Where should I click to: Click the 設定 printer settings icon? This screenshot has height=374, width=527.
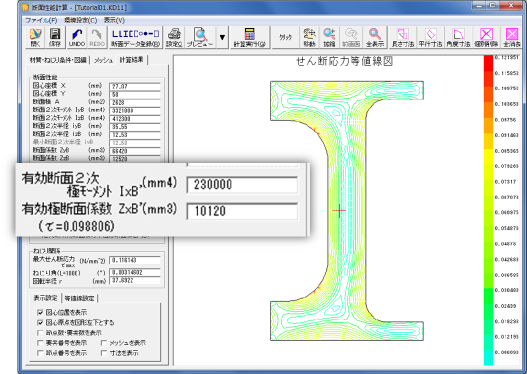pyautogui.click(x=174, y=37)
